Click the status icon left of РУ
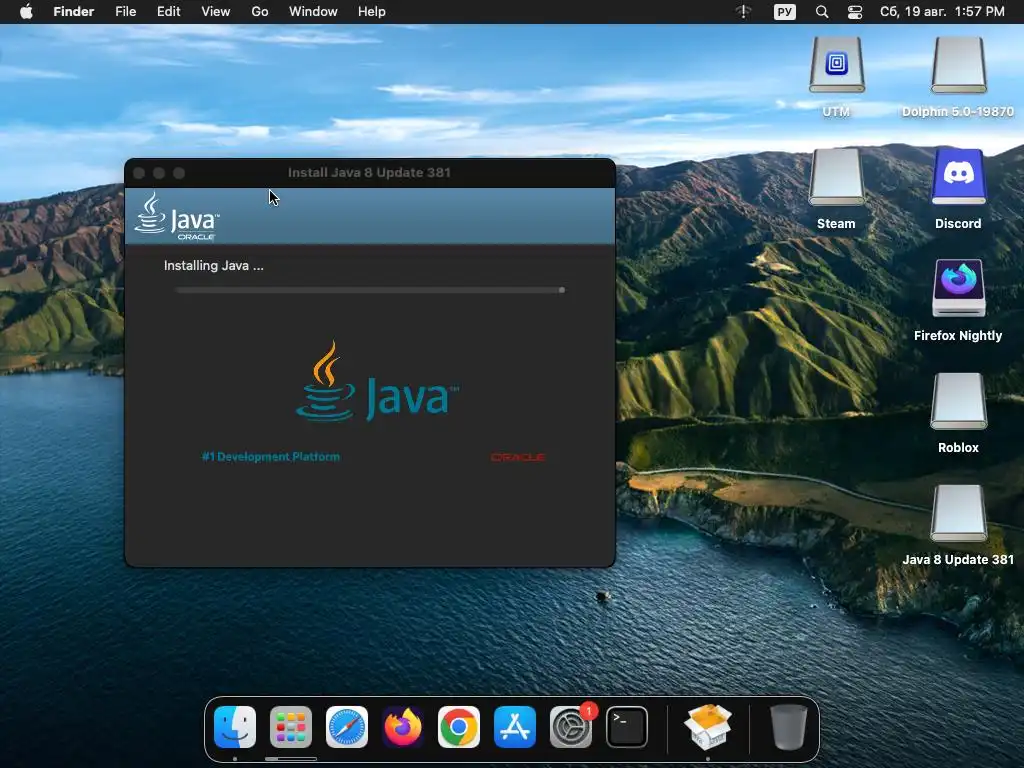Image resolution: width=1024 pixels, height=768 pixels. click(744, 12)
